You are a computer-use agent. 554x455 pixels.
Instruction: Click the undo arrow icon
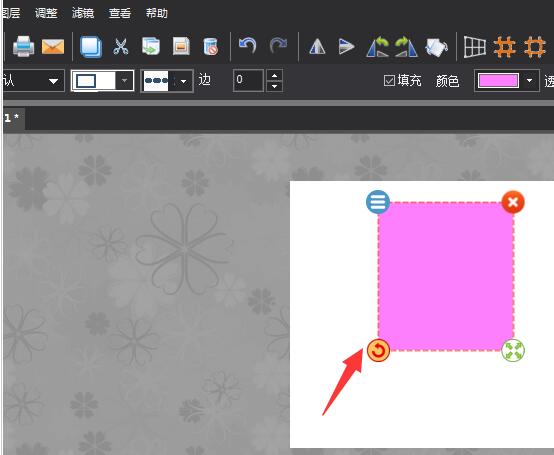click(247, 46)
